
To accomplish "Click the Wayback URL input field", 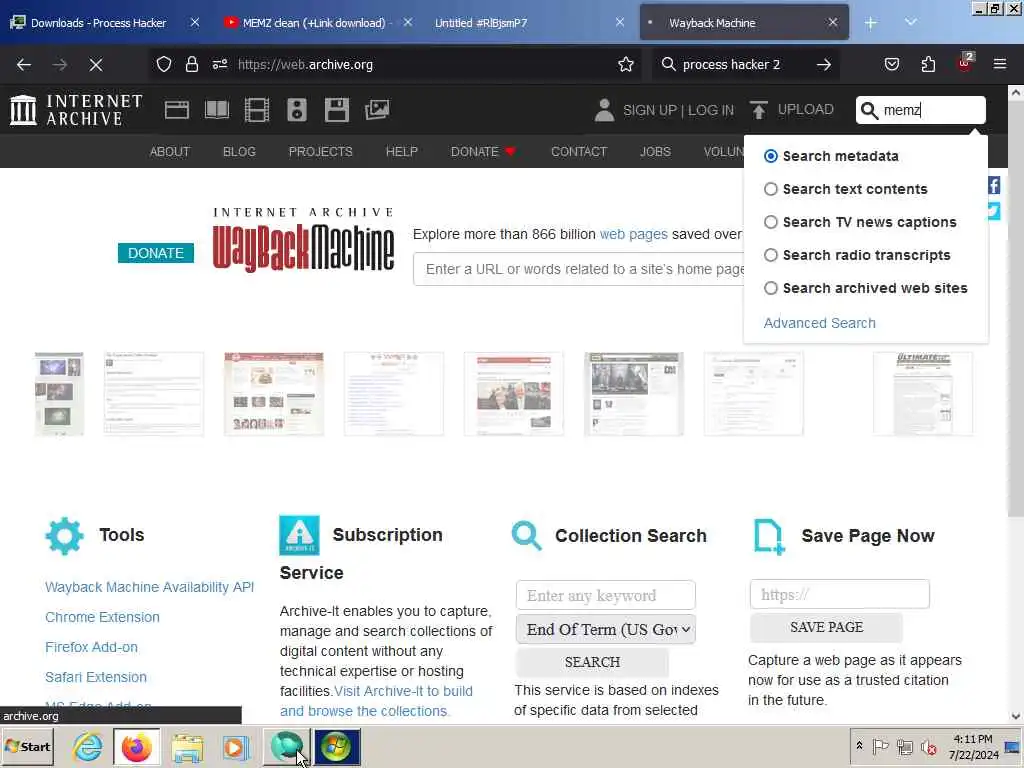I will click(x=579, y=269).
